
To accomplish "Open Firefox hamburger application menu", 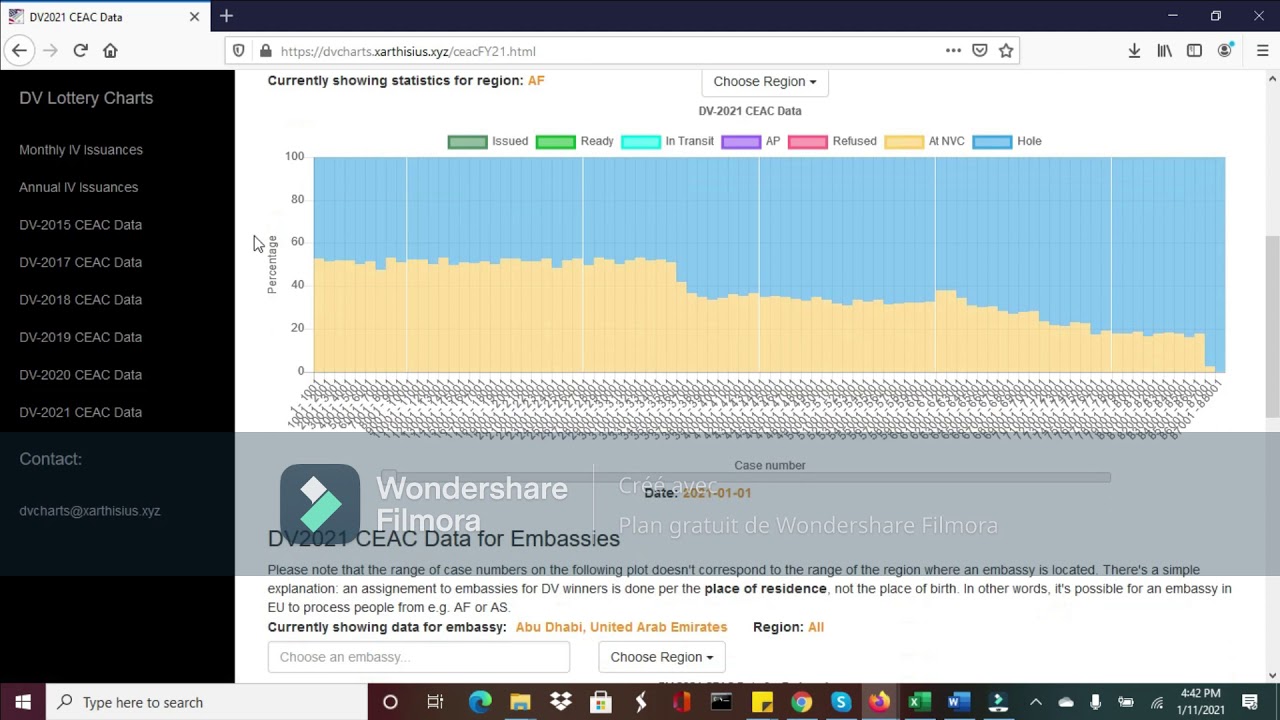I will (x=1262, y=50).
